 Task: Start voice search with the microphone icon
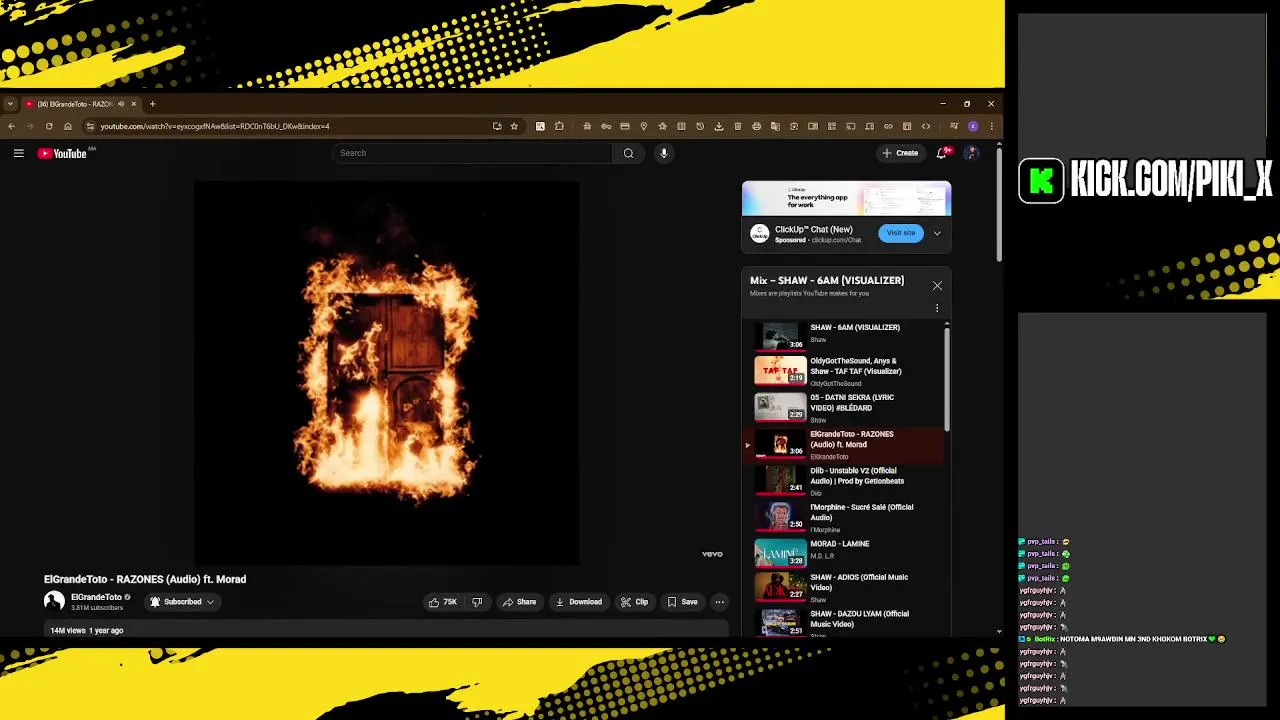(x=663, y=153)
